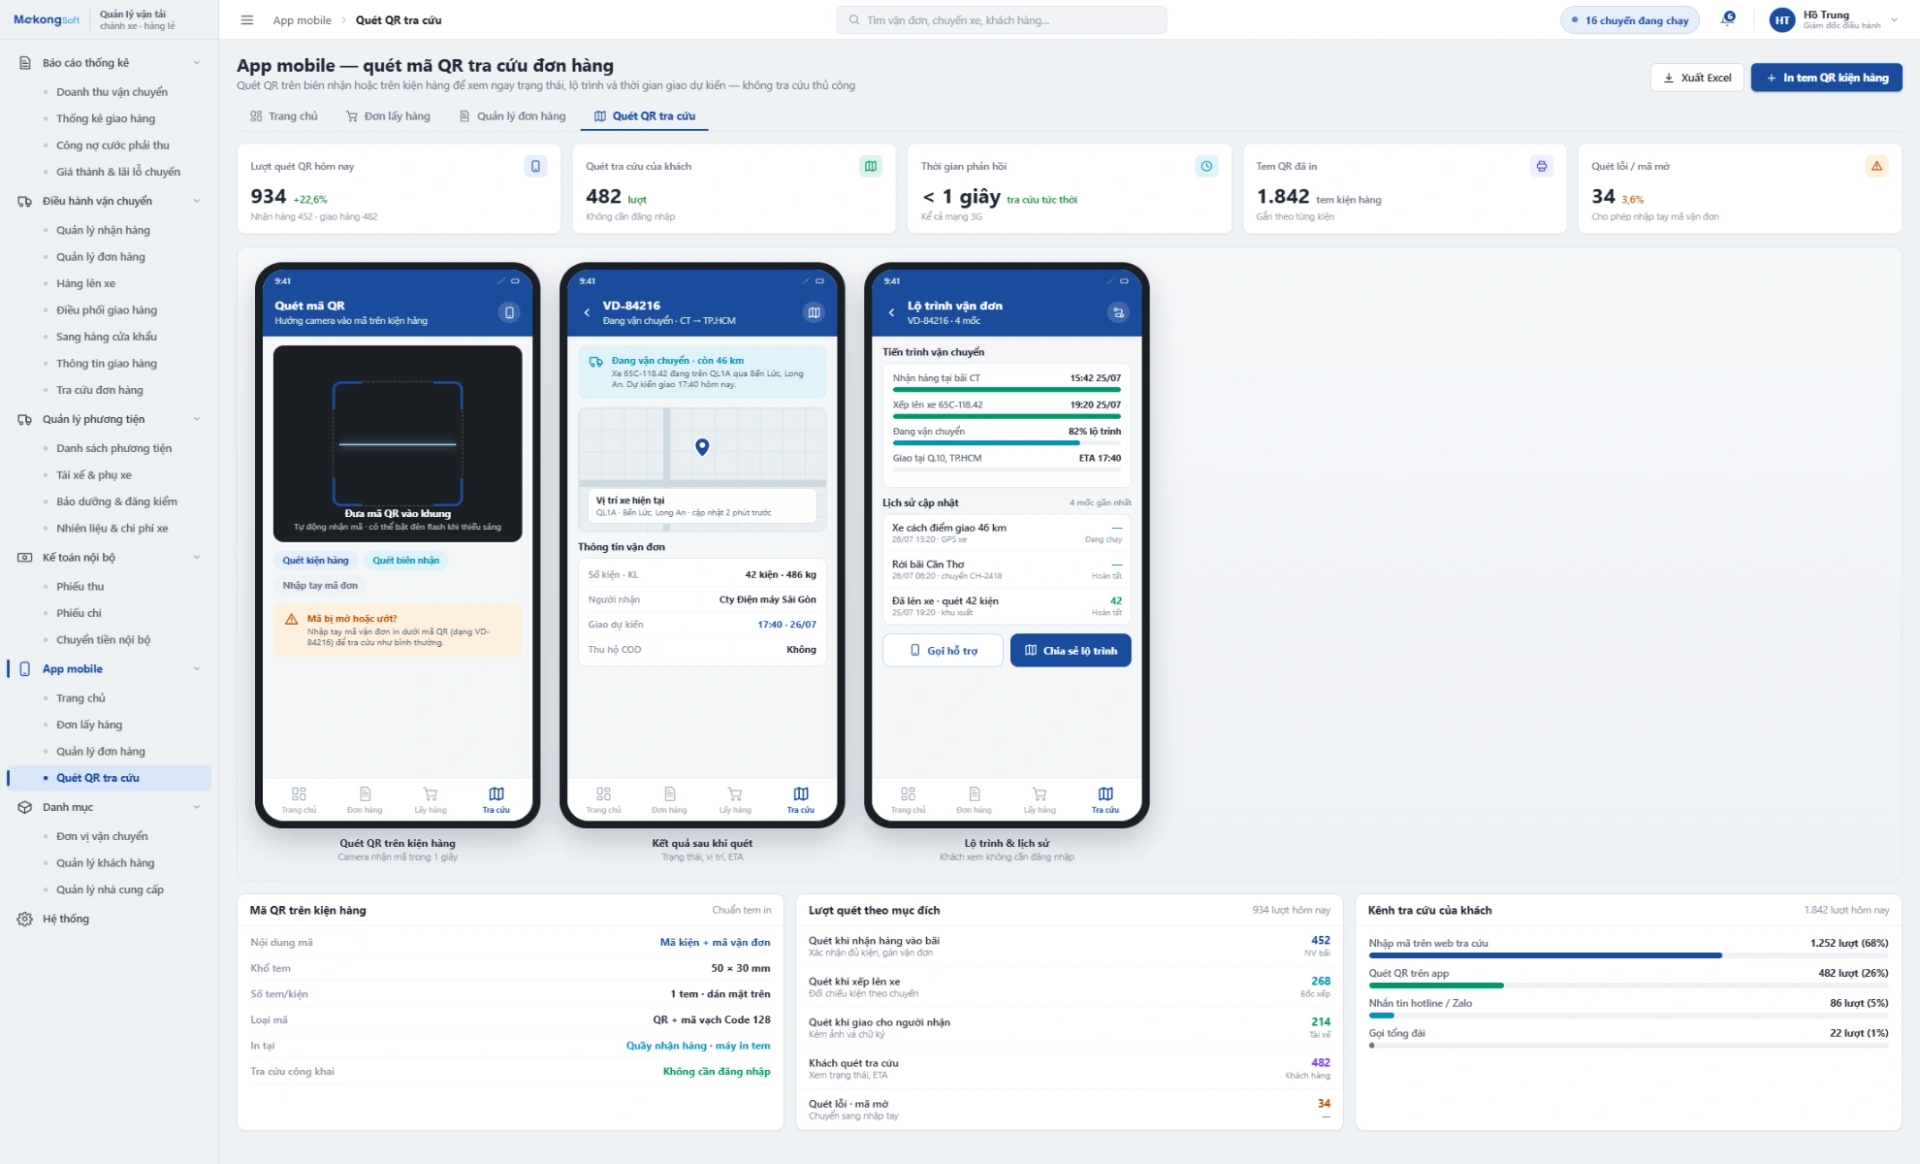Click the 'Mã bị mờ hoặc ướt?' warning box
Viewport: 1920px width, 1164px height.
click(x=398, y=631)
